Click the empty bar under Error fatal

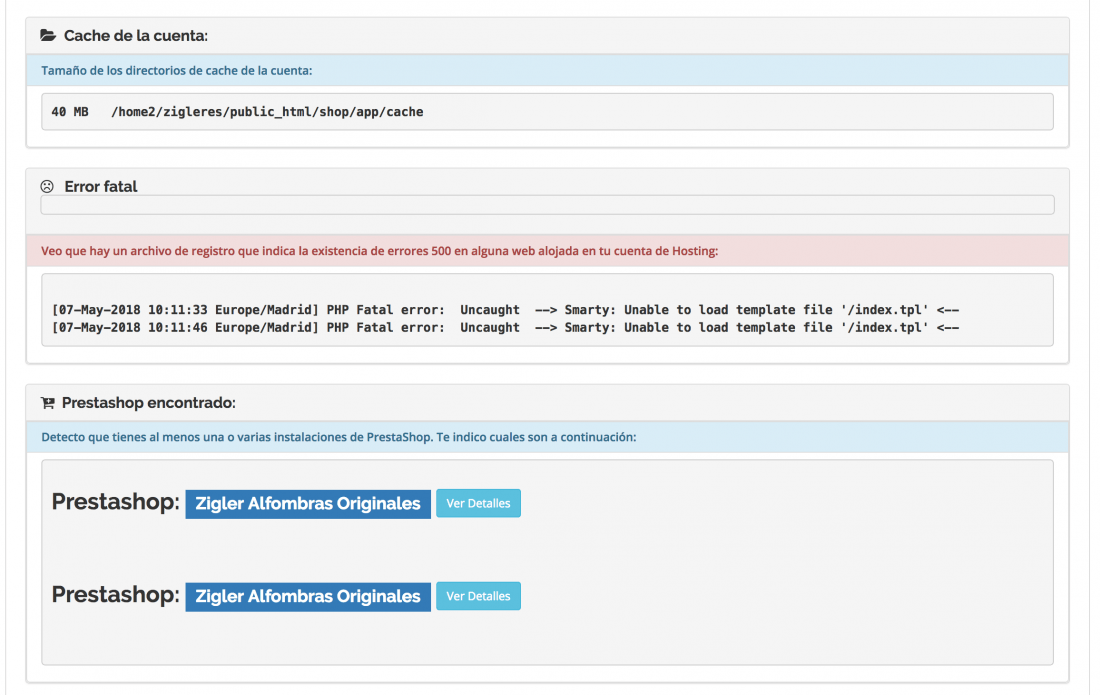point(547,205)
